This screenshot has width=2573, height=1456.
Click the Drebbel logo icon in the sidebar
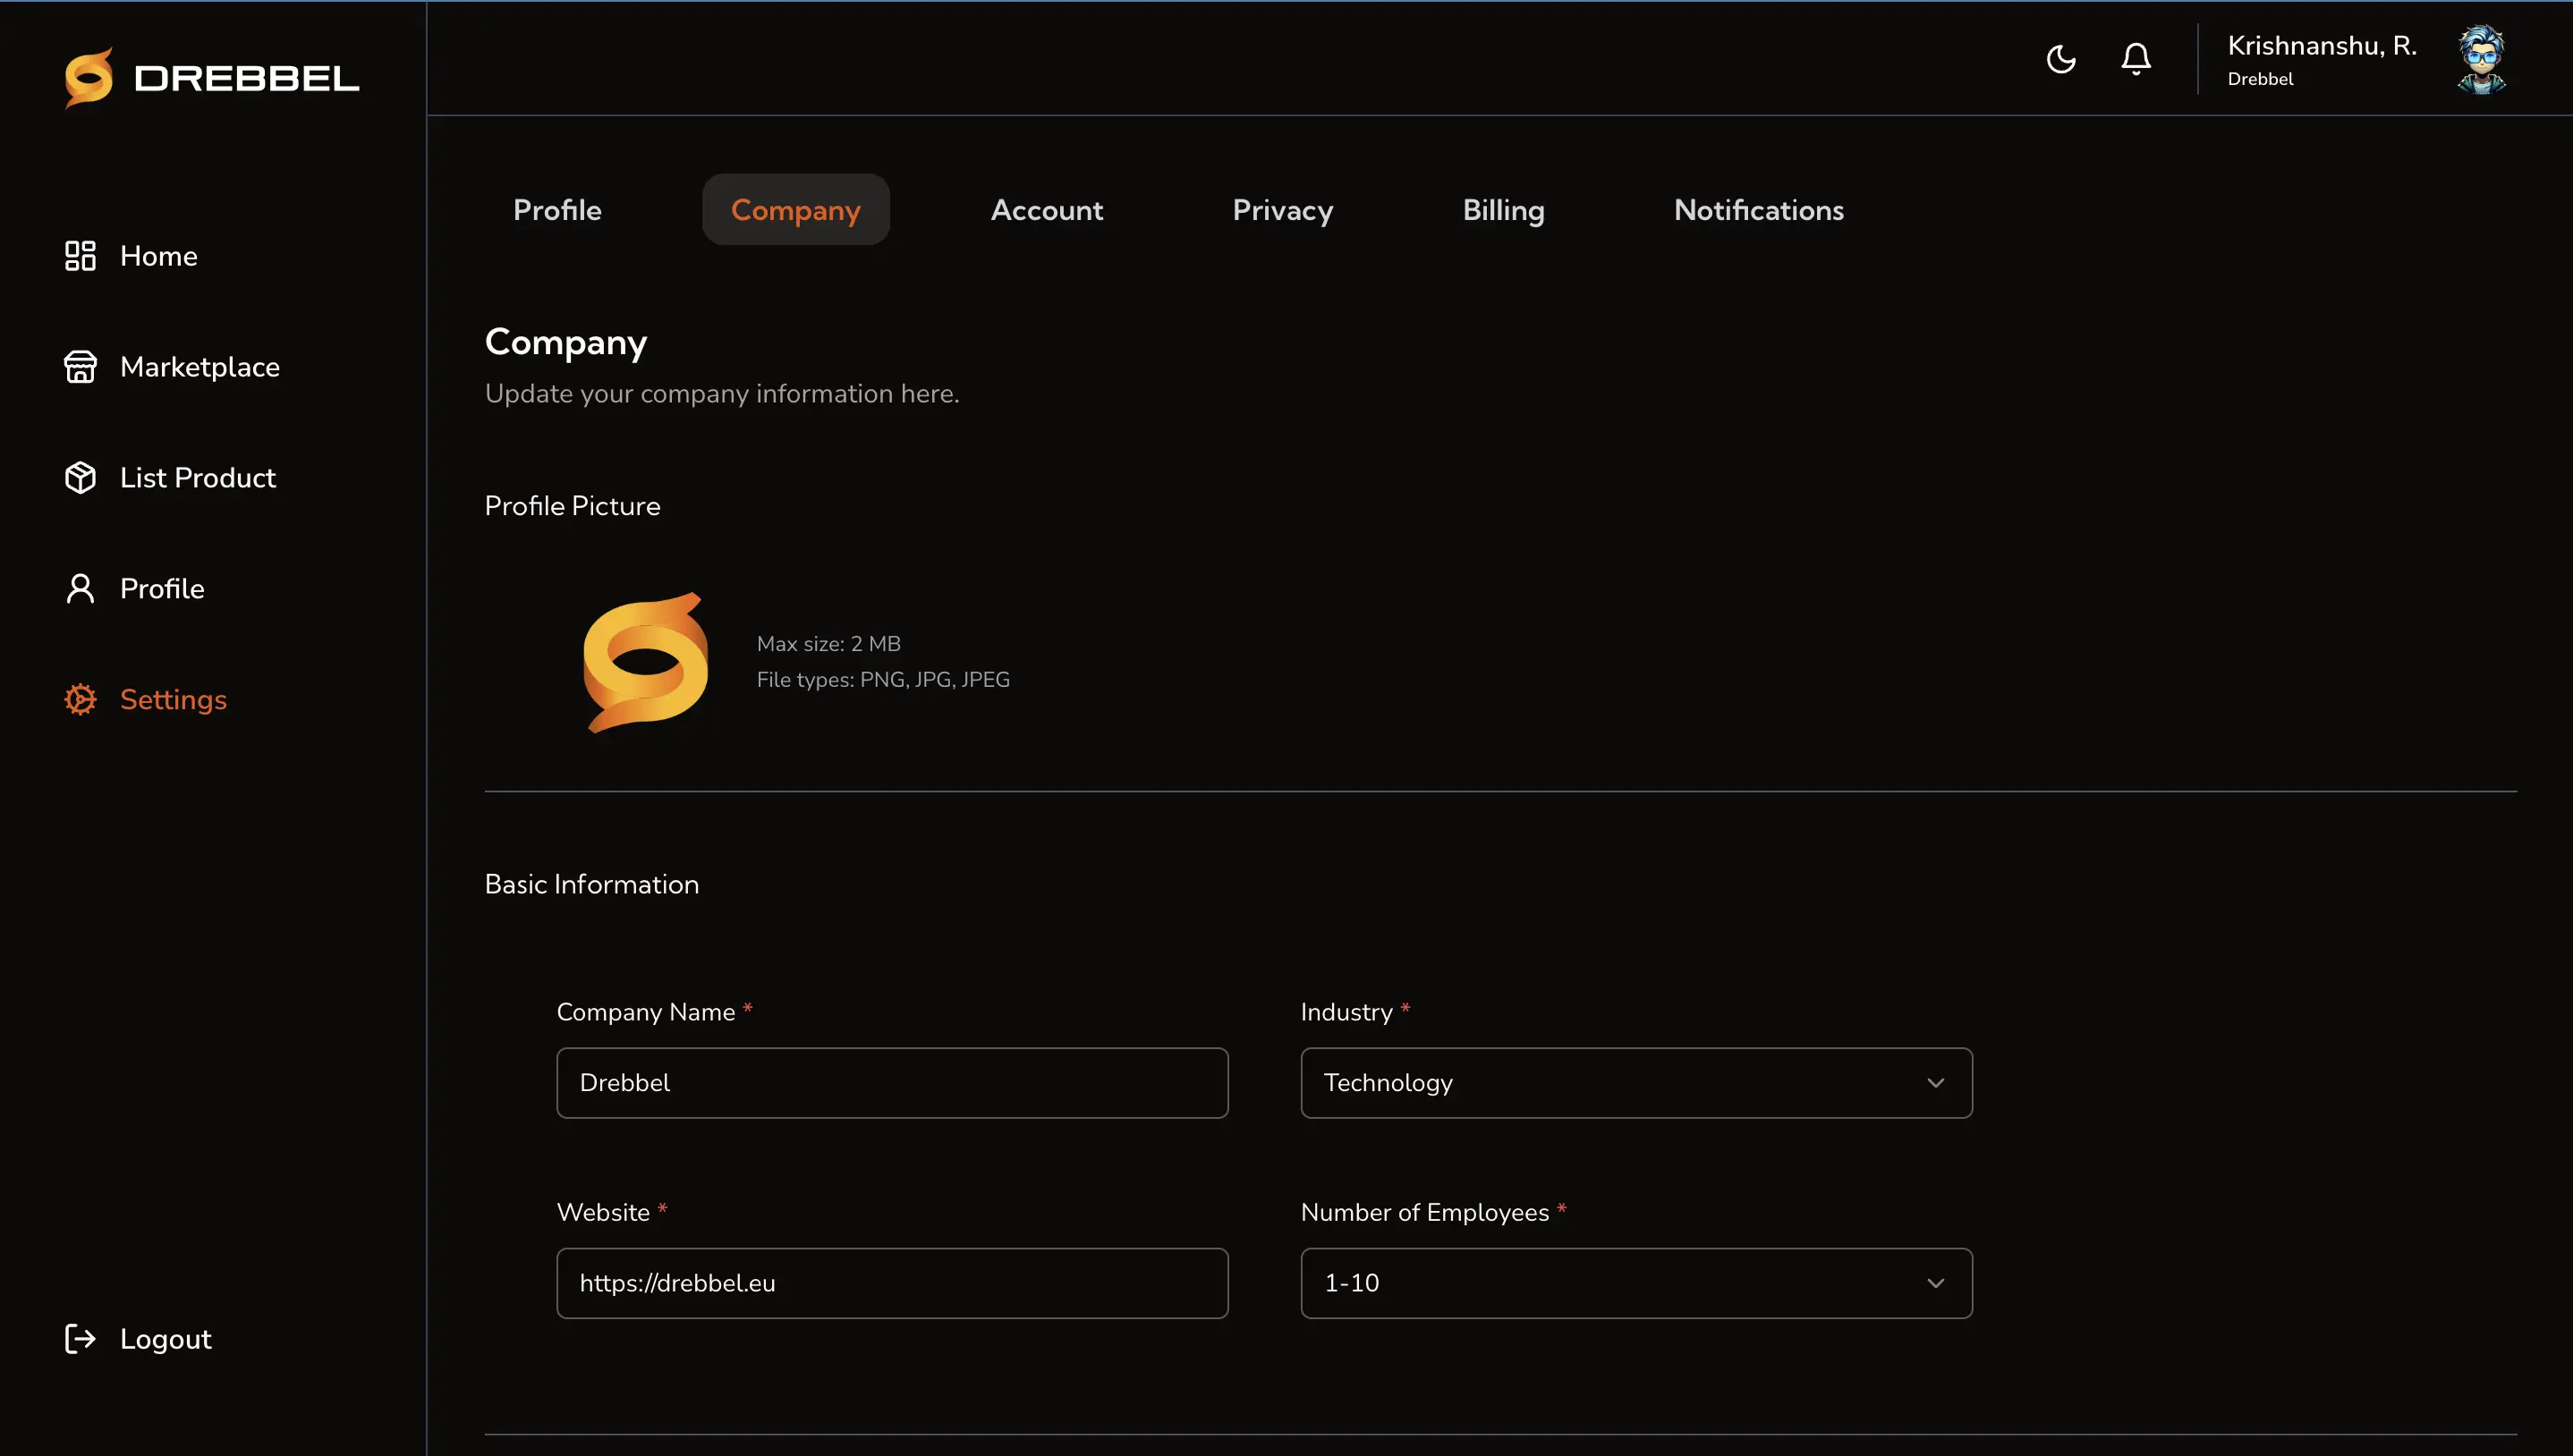pyautogui.click(x=88, y=77)
